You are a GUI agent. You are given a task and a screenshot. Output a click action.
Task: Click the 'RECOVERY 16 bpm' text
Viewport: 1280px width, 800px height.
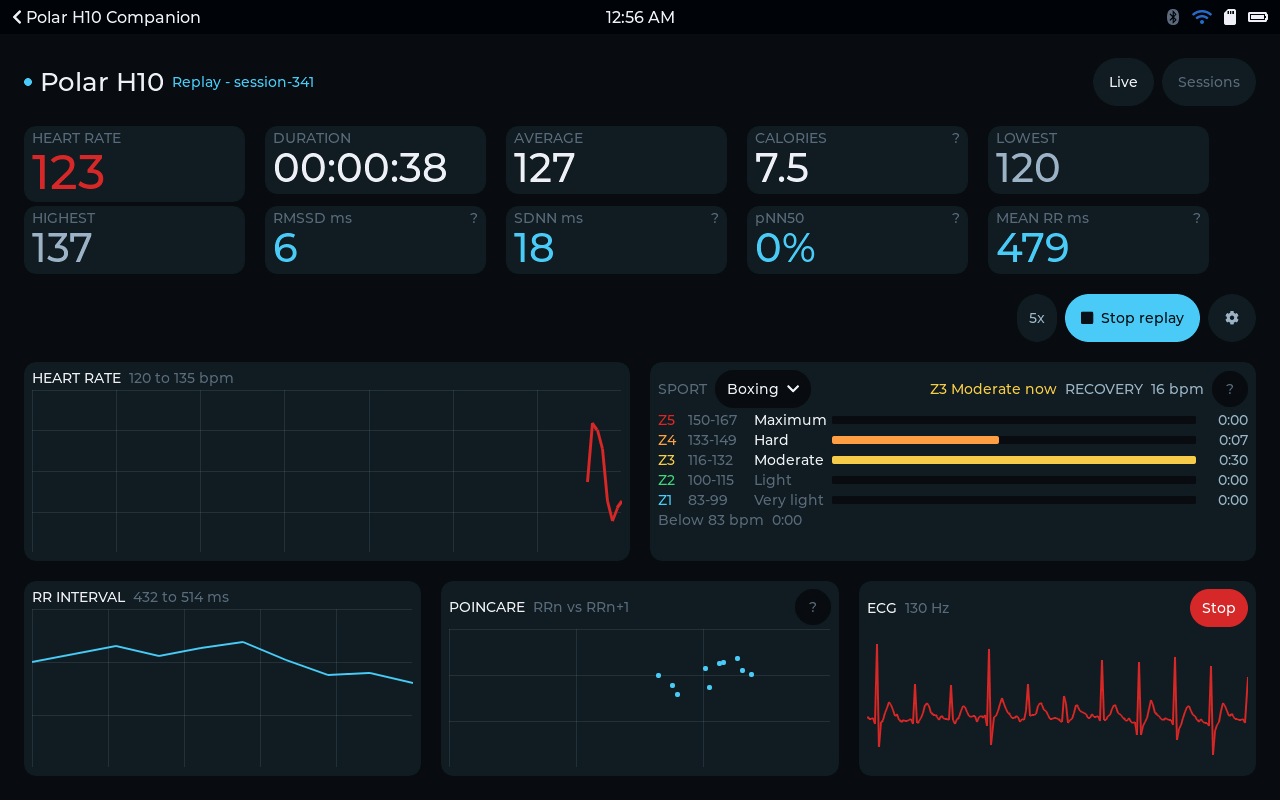[1134, 389]
